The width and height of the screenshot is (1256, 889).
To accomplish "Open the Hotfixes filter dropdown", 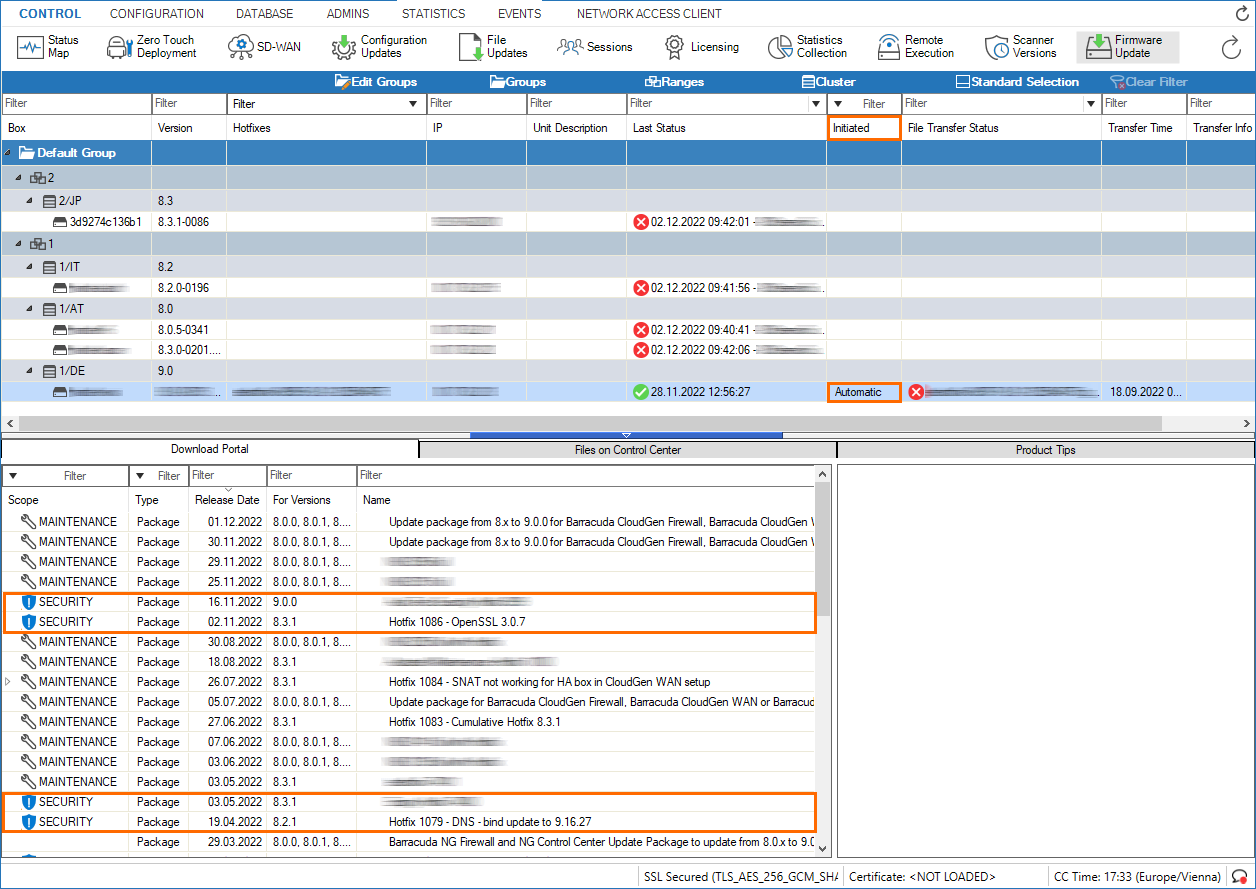I will pos(413,104).
